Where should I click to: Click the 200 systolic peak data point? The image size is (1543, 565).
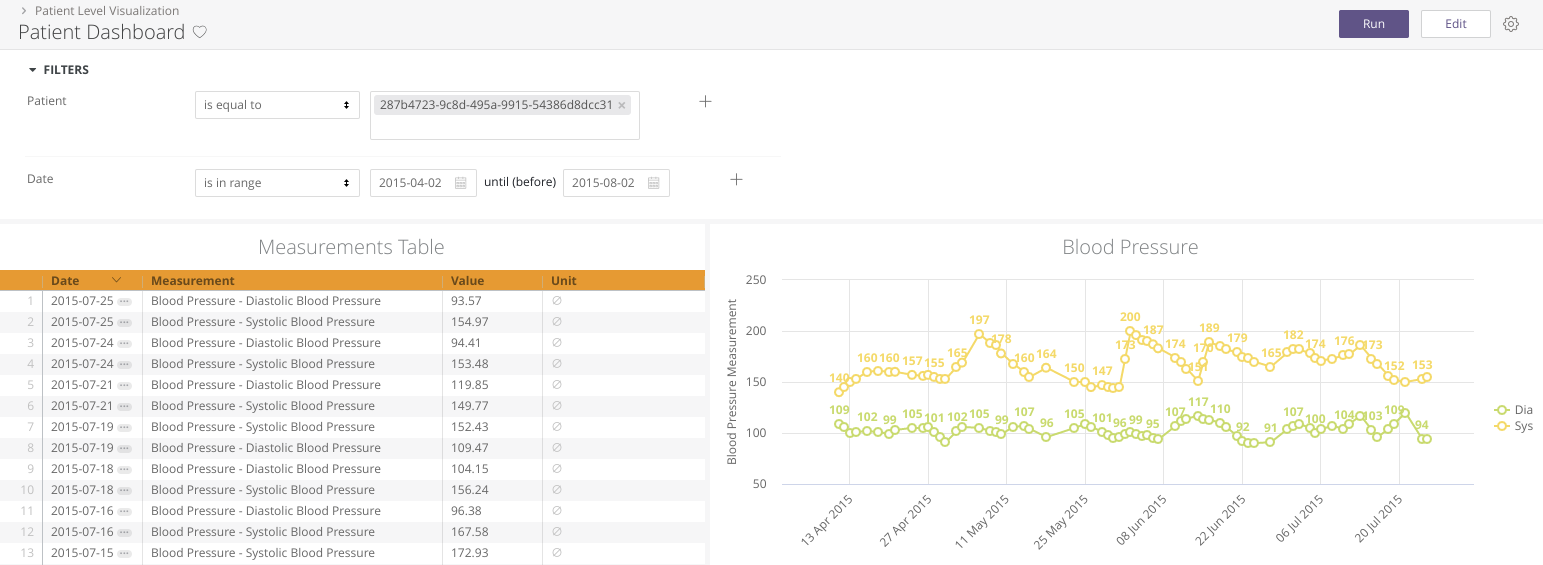(1130, 331)
